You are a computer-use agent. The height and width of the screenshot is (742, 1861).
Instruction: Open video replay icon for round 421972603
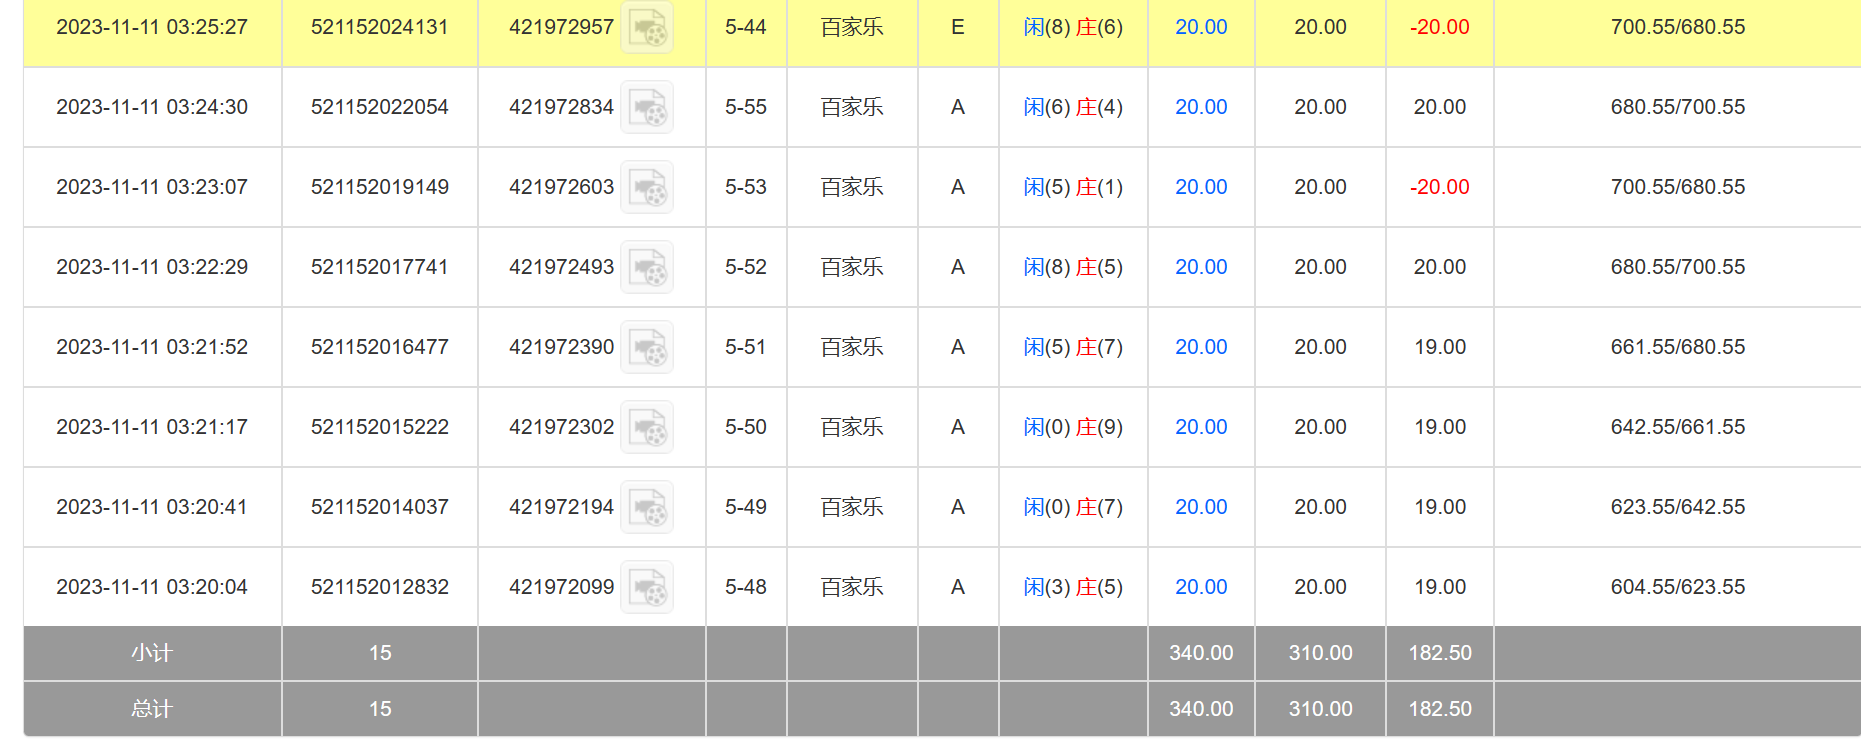point(647,187)
